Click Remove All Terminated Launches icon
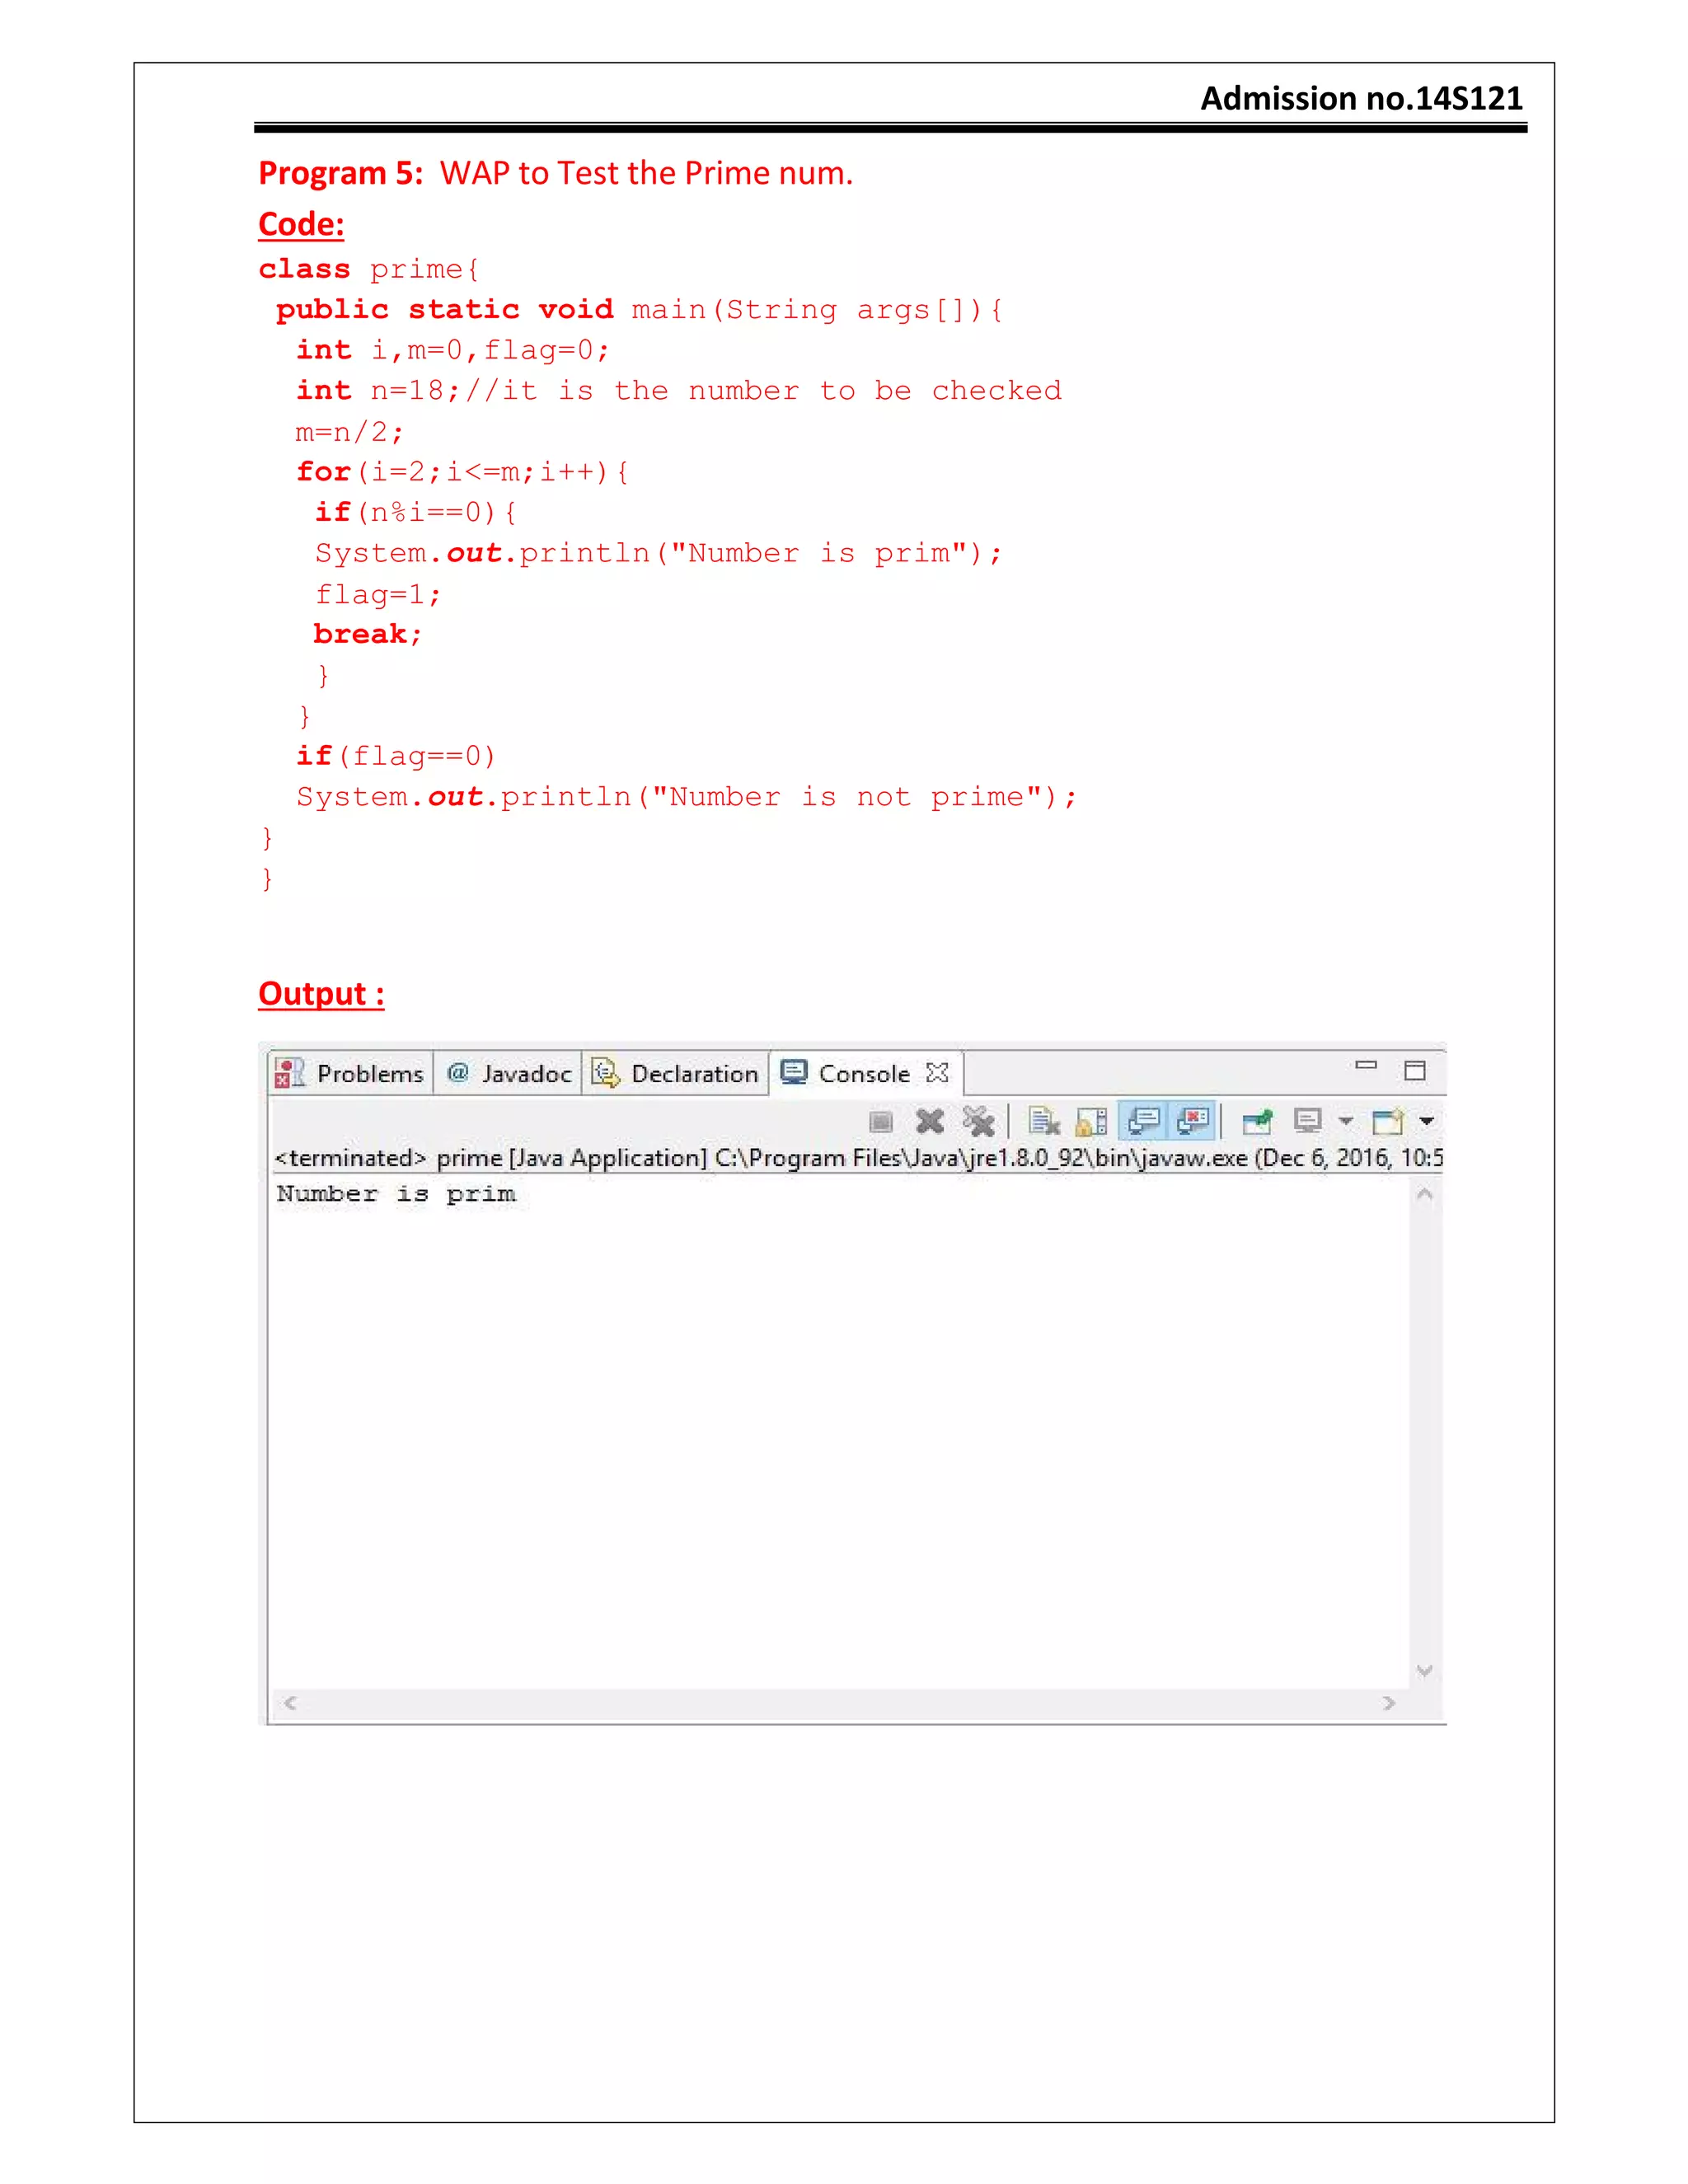 (978, 1122)
